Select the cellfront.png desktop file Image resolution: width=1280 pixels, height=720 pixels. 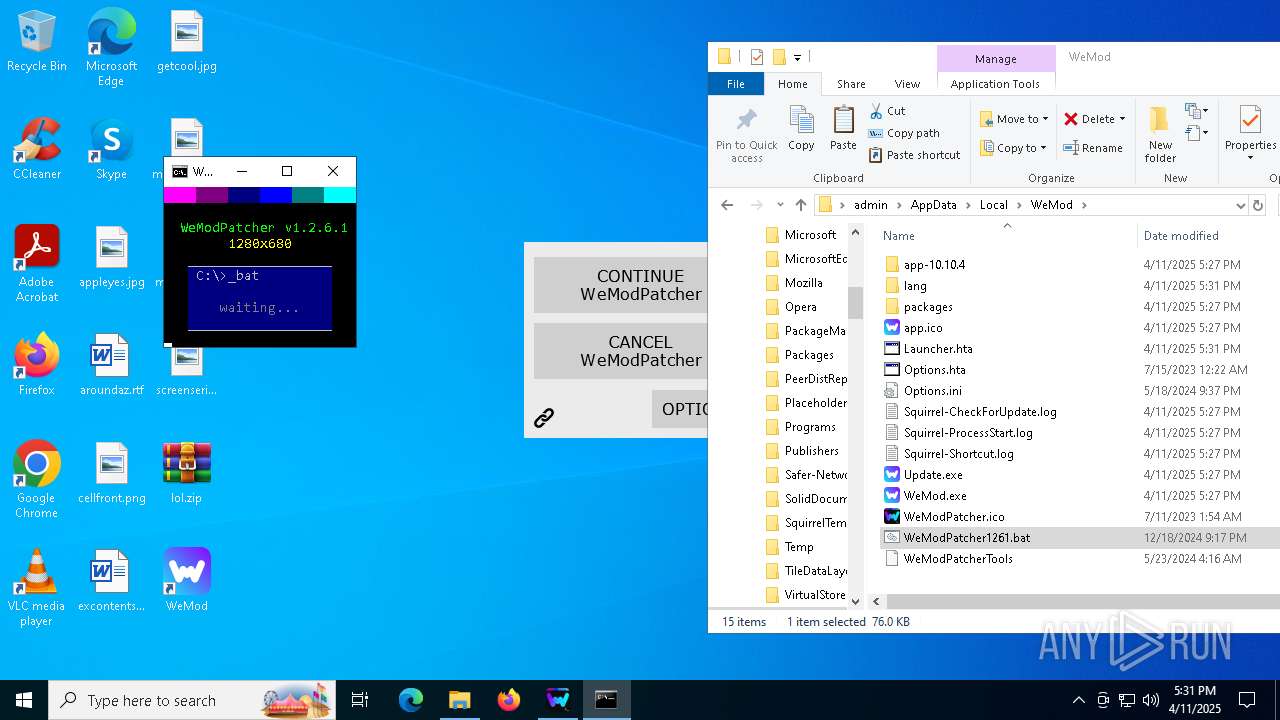(x=112, y=474)
